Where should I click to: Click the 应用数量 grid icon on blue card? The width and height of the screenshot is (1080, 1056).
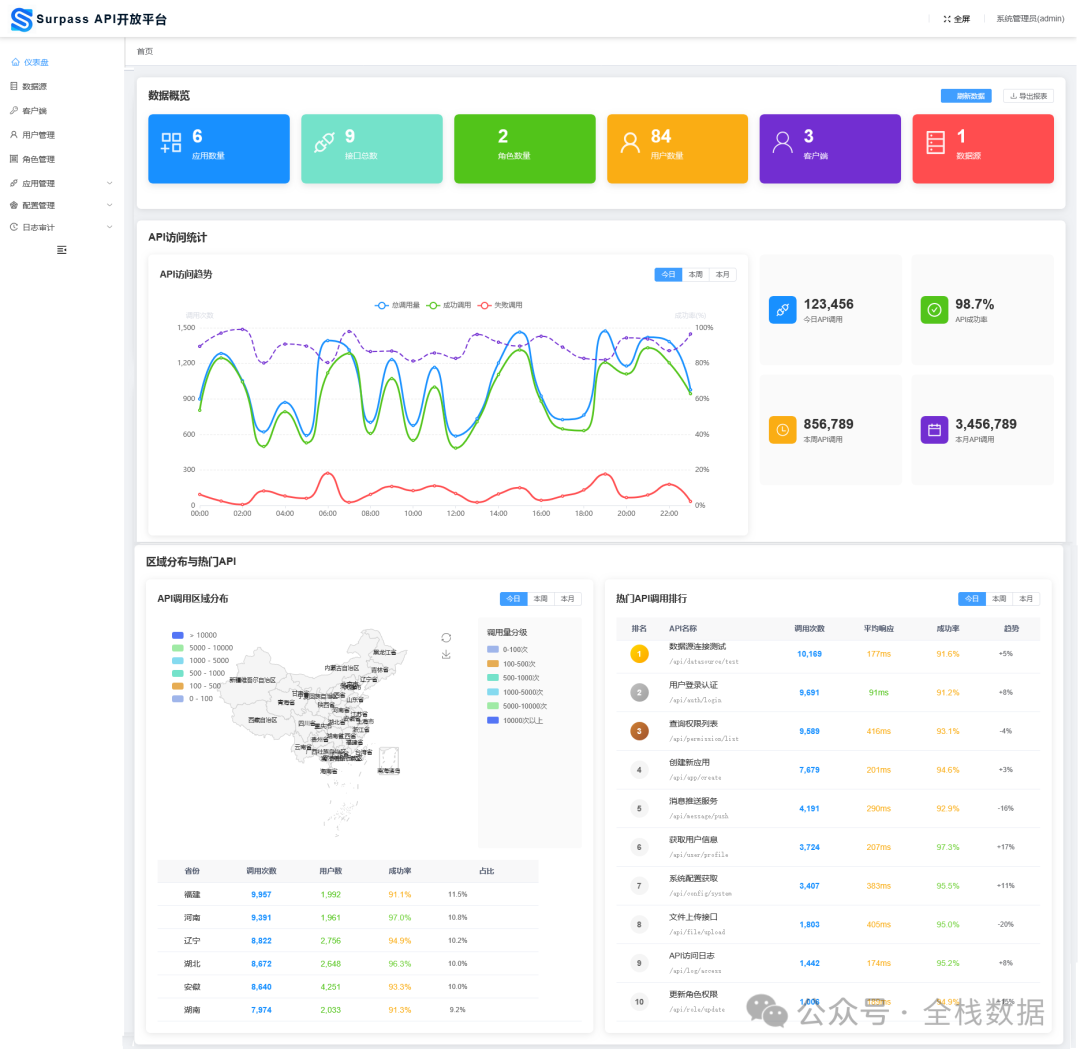(x=171, y=143)
